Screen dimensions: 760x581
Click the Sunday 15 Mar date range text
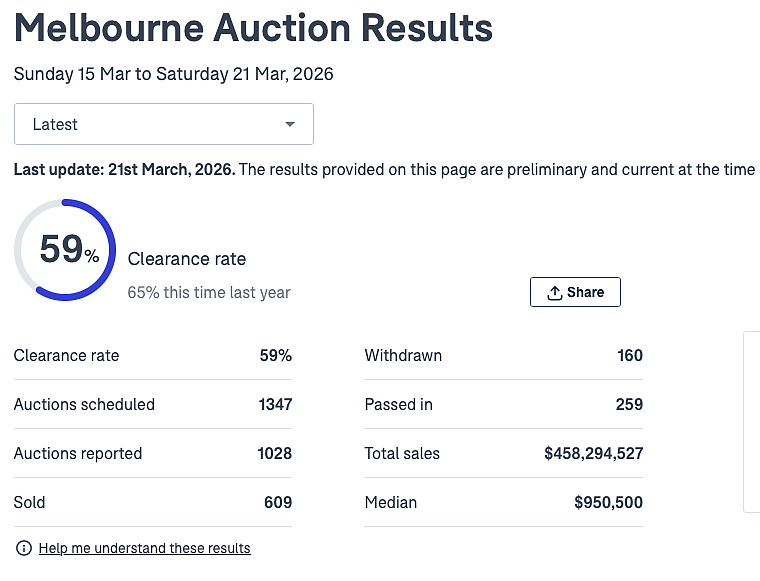point(174,74)
